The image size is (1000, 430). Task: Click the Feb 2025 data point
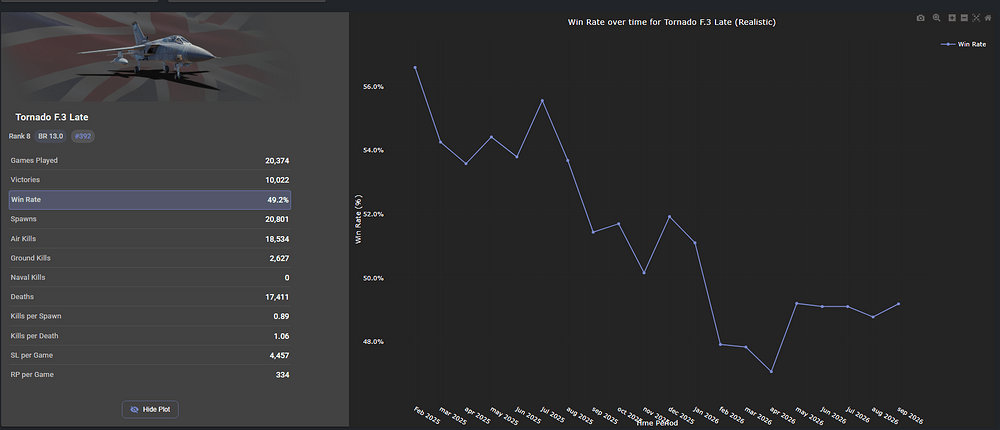[x=415, y=68]
